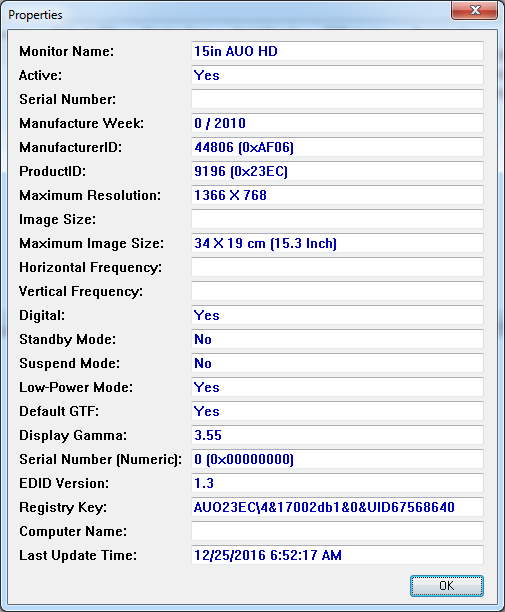The height and width of the screenshot is (612, 505).
Task: Click the OK button
Action: coord(446,585)
